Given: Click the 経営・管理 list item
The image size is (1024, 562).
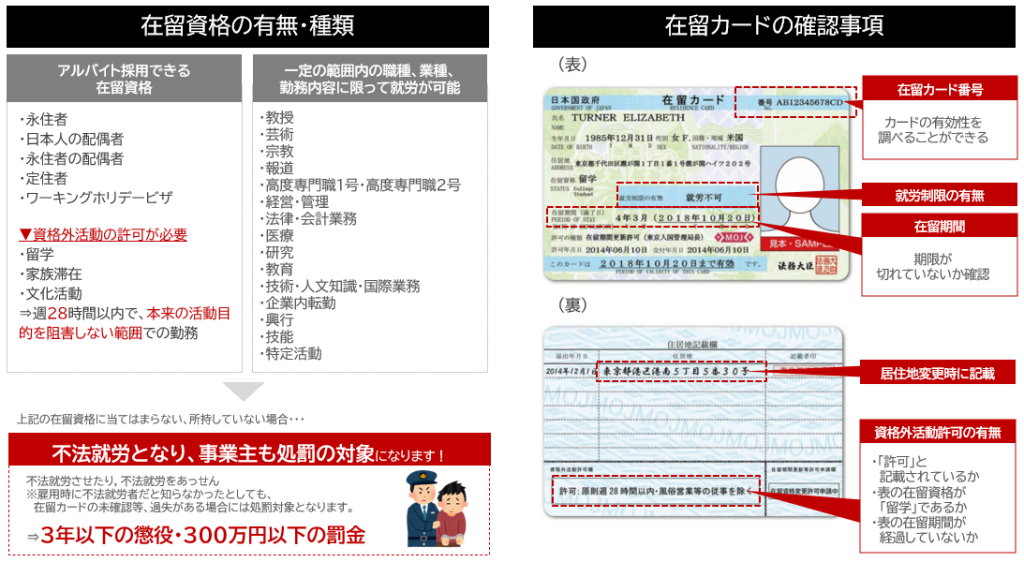Looking at the screenshot, I should (x=295, y=202).
